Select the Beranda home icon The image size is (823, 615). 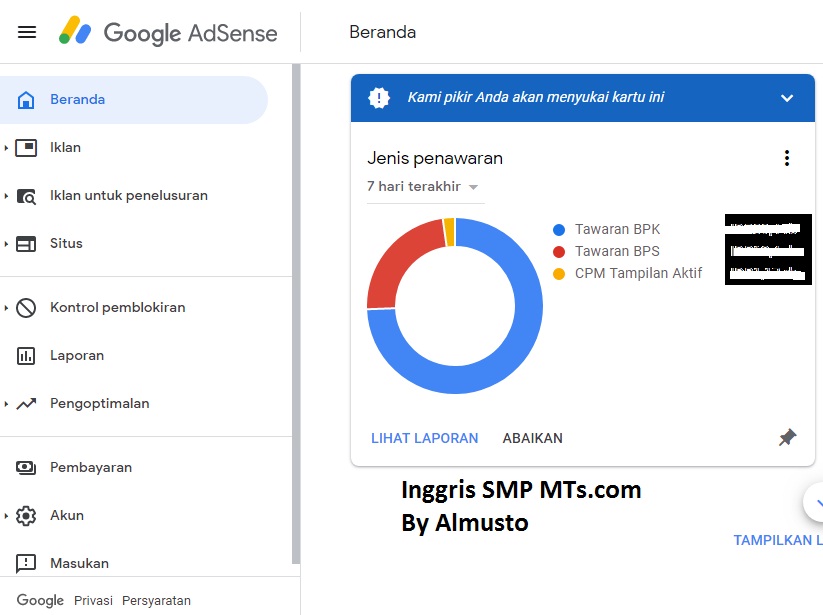[x=24, y=99]
